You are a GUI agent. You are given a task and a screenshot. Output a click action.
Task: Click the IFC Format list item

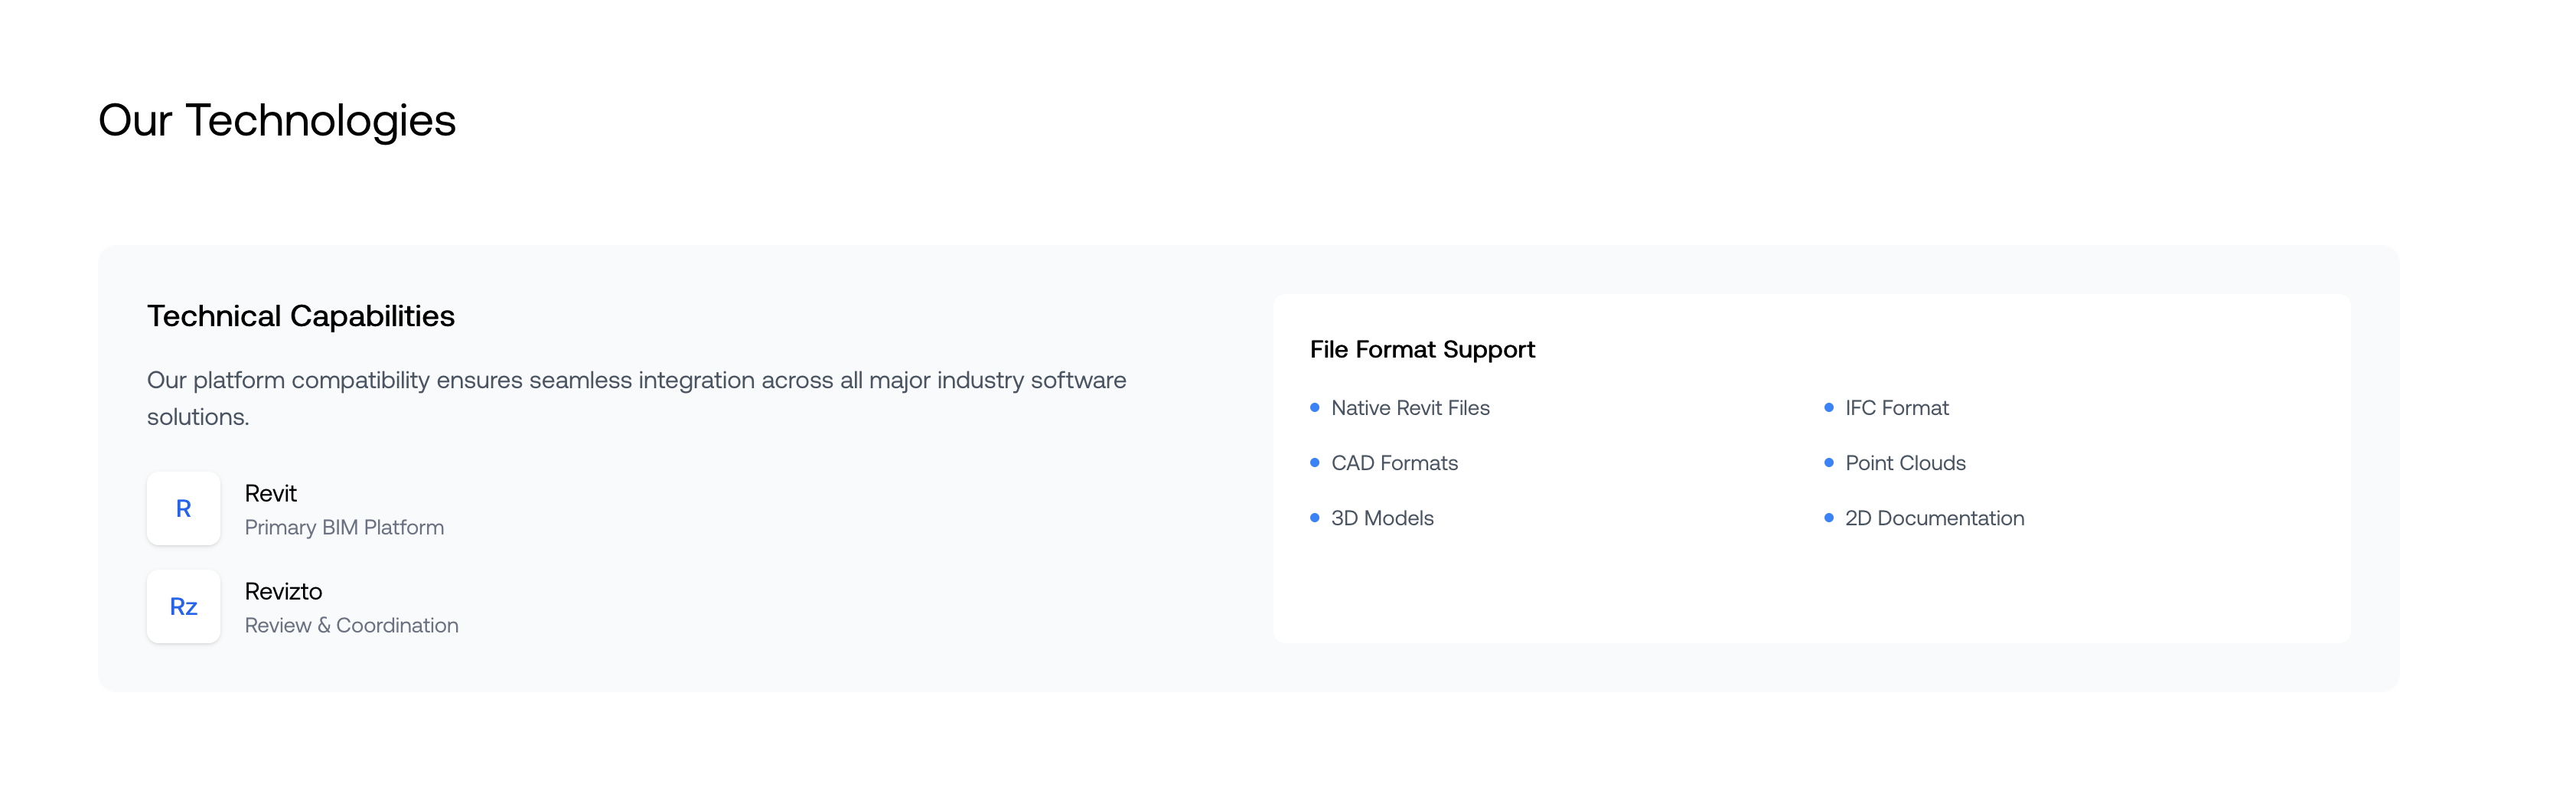[x=1896, y=408]
